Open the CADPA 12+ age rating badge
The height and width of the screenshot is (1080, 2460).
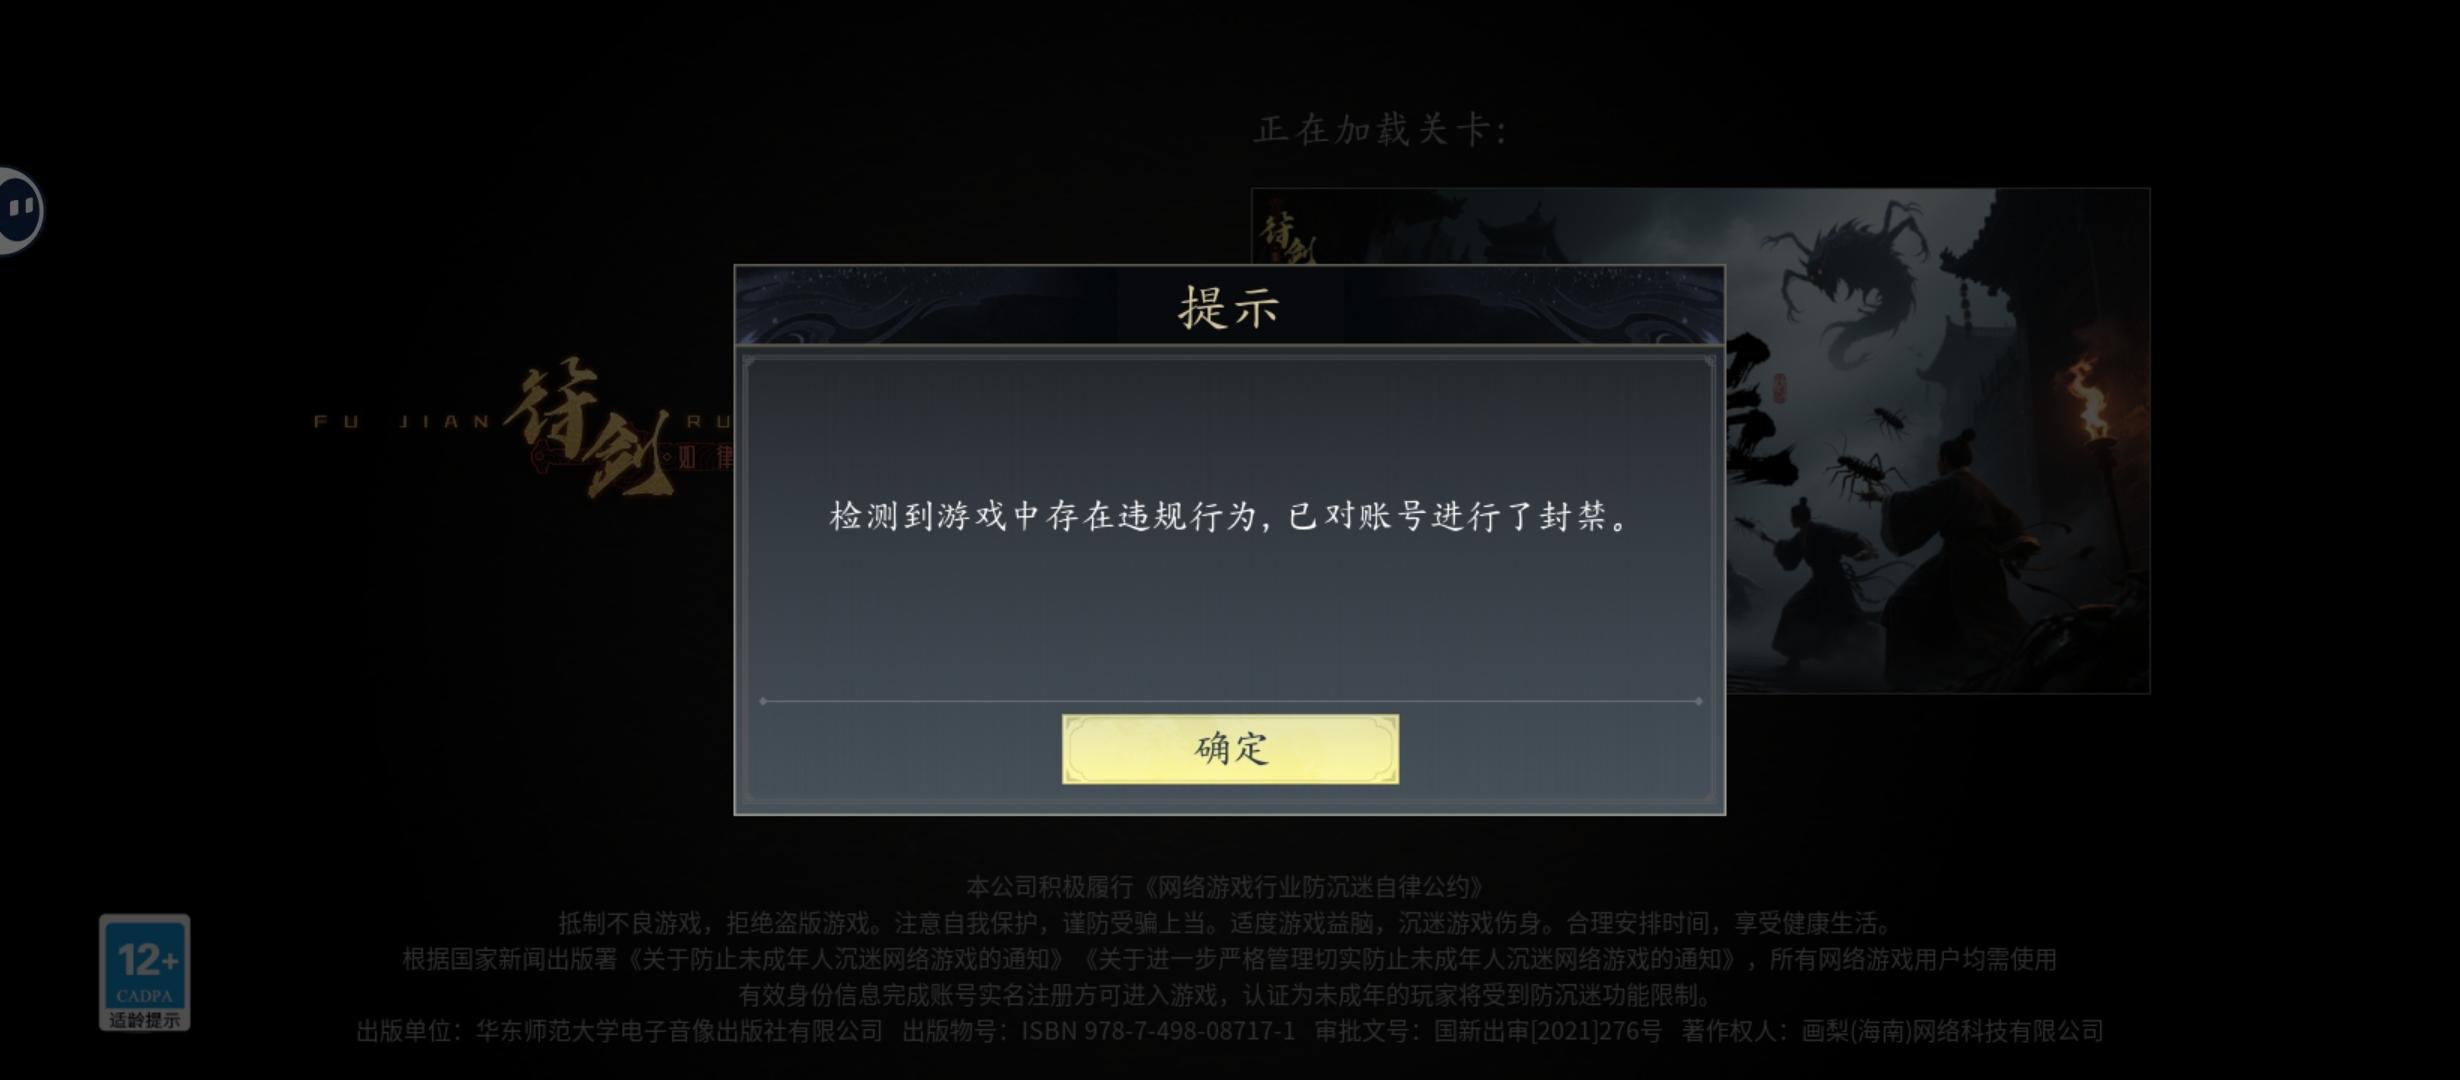144,972
